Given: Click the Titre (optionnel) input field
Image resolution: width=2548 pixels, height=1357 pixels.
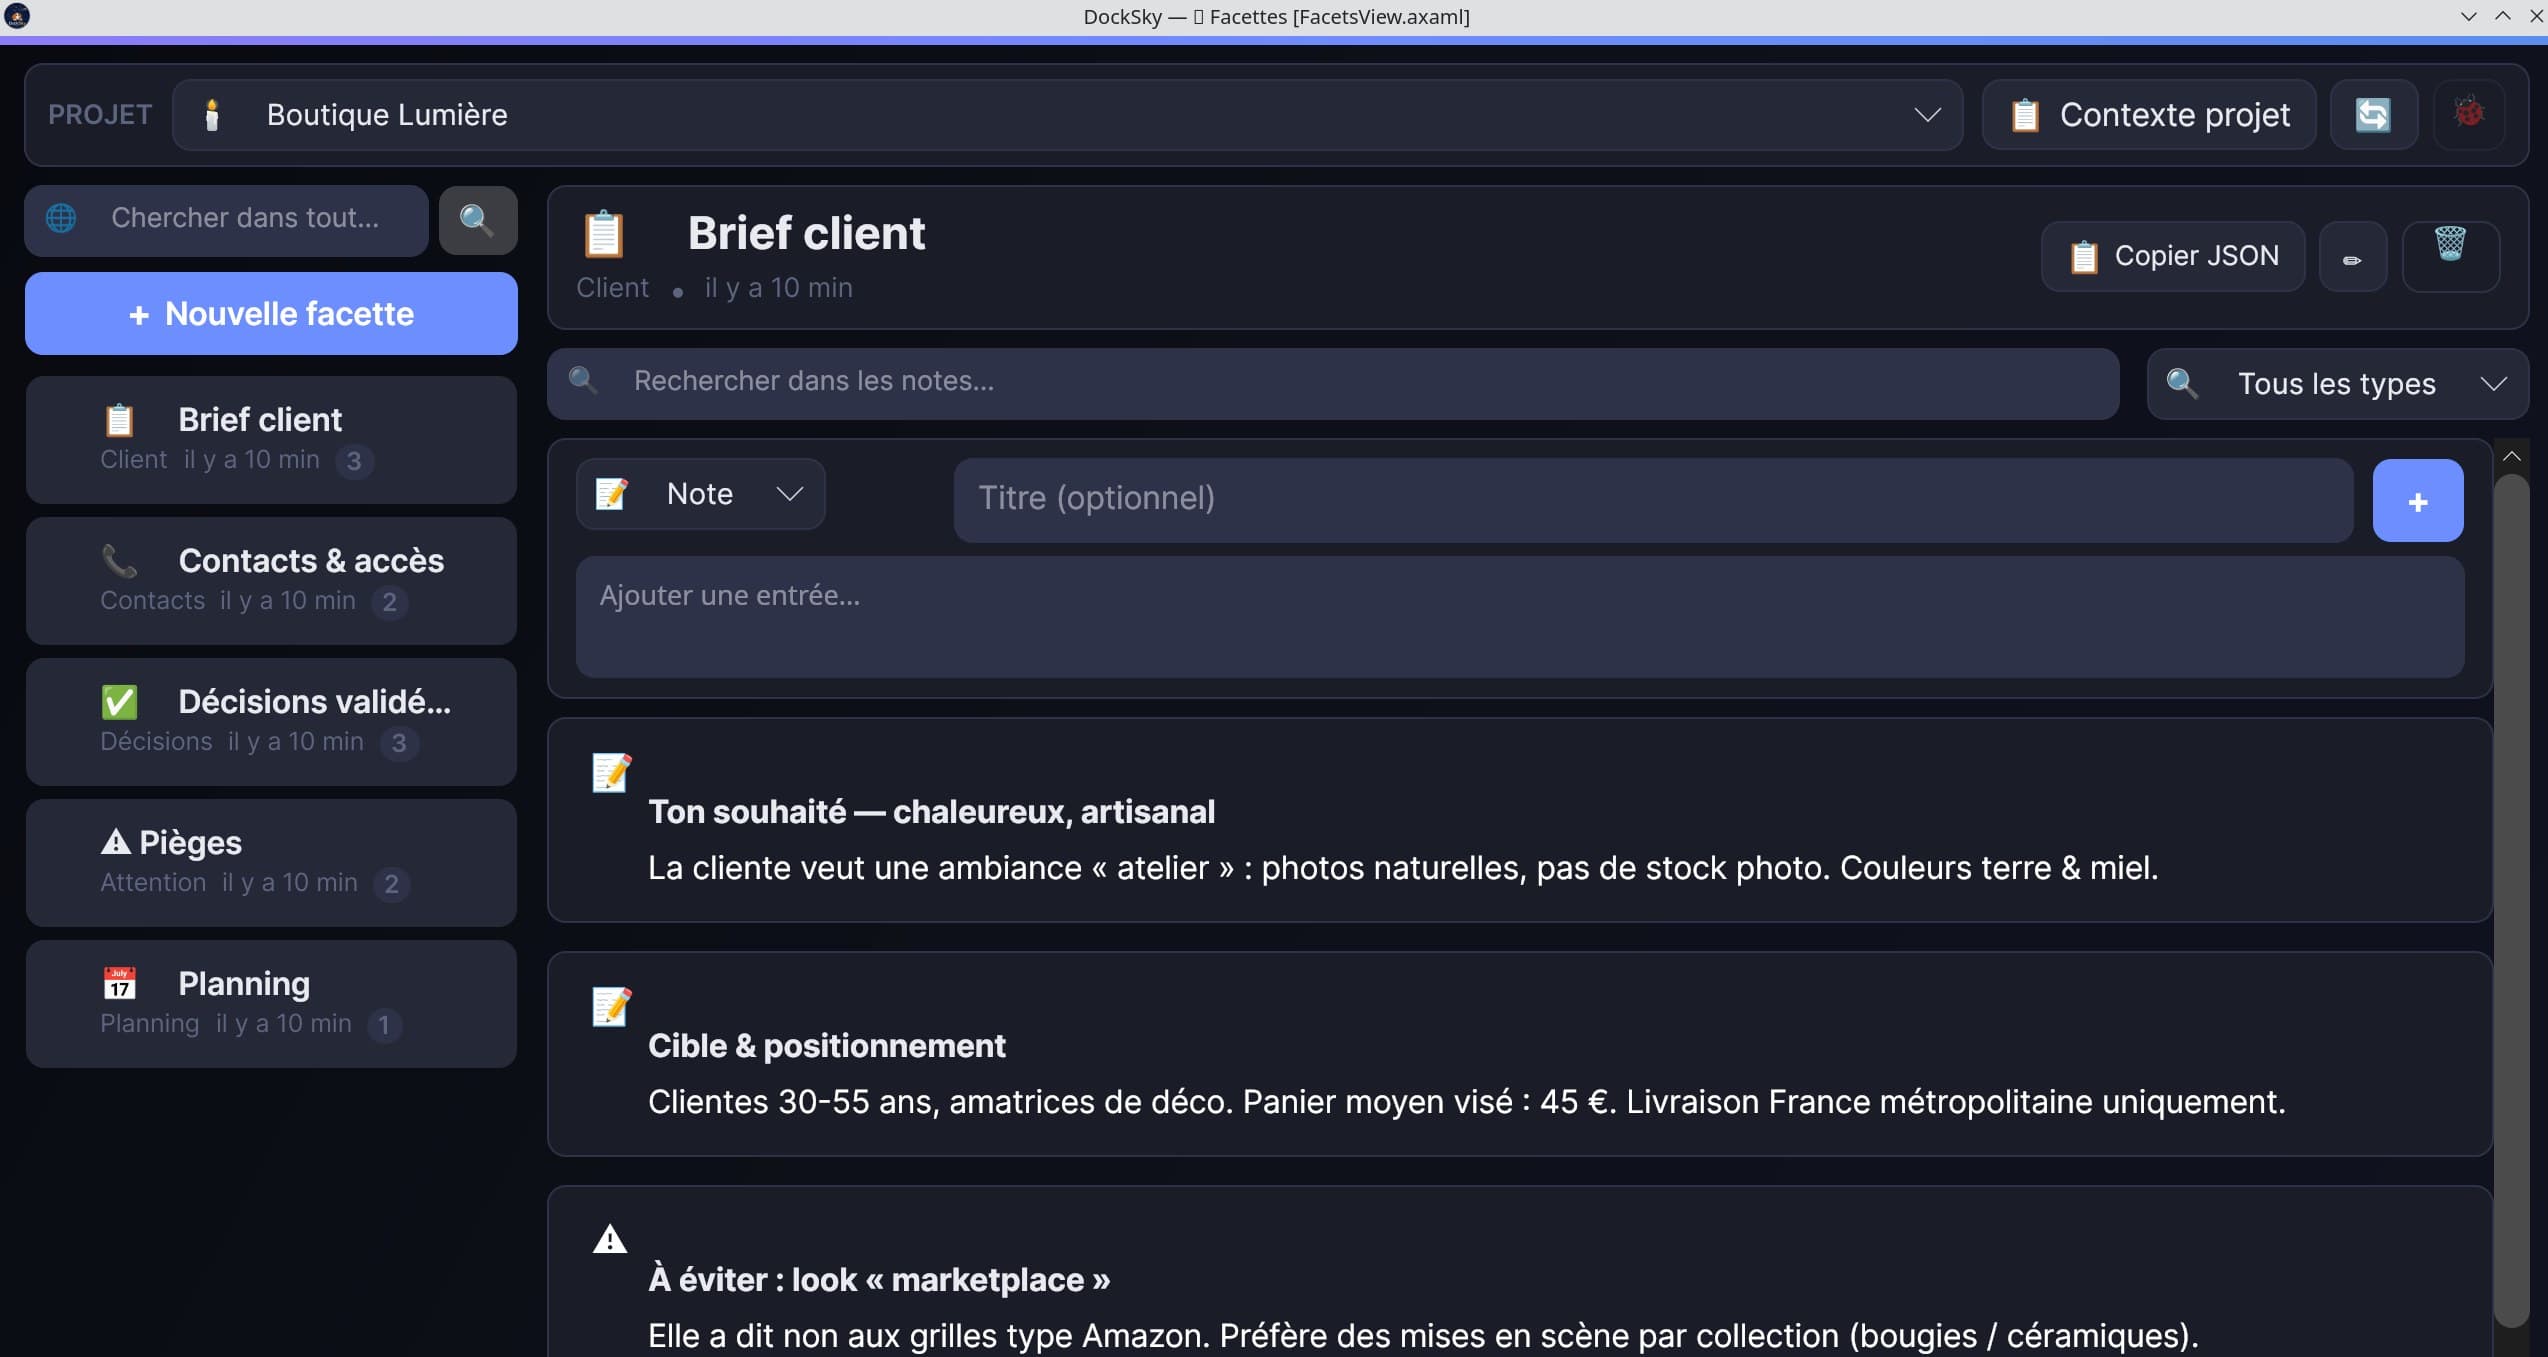Looking at the screenshot, I should click(1653, 501).
